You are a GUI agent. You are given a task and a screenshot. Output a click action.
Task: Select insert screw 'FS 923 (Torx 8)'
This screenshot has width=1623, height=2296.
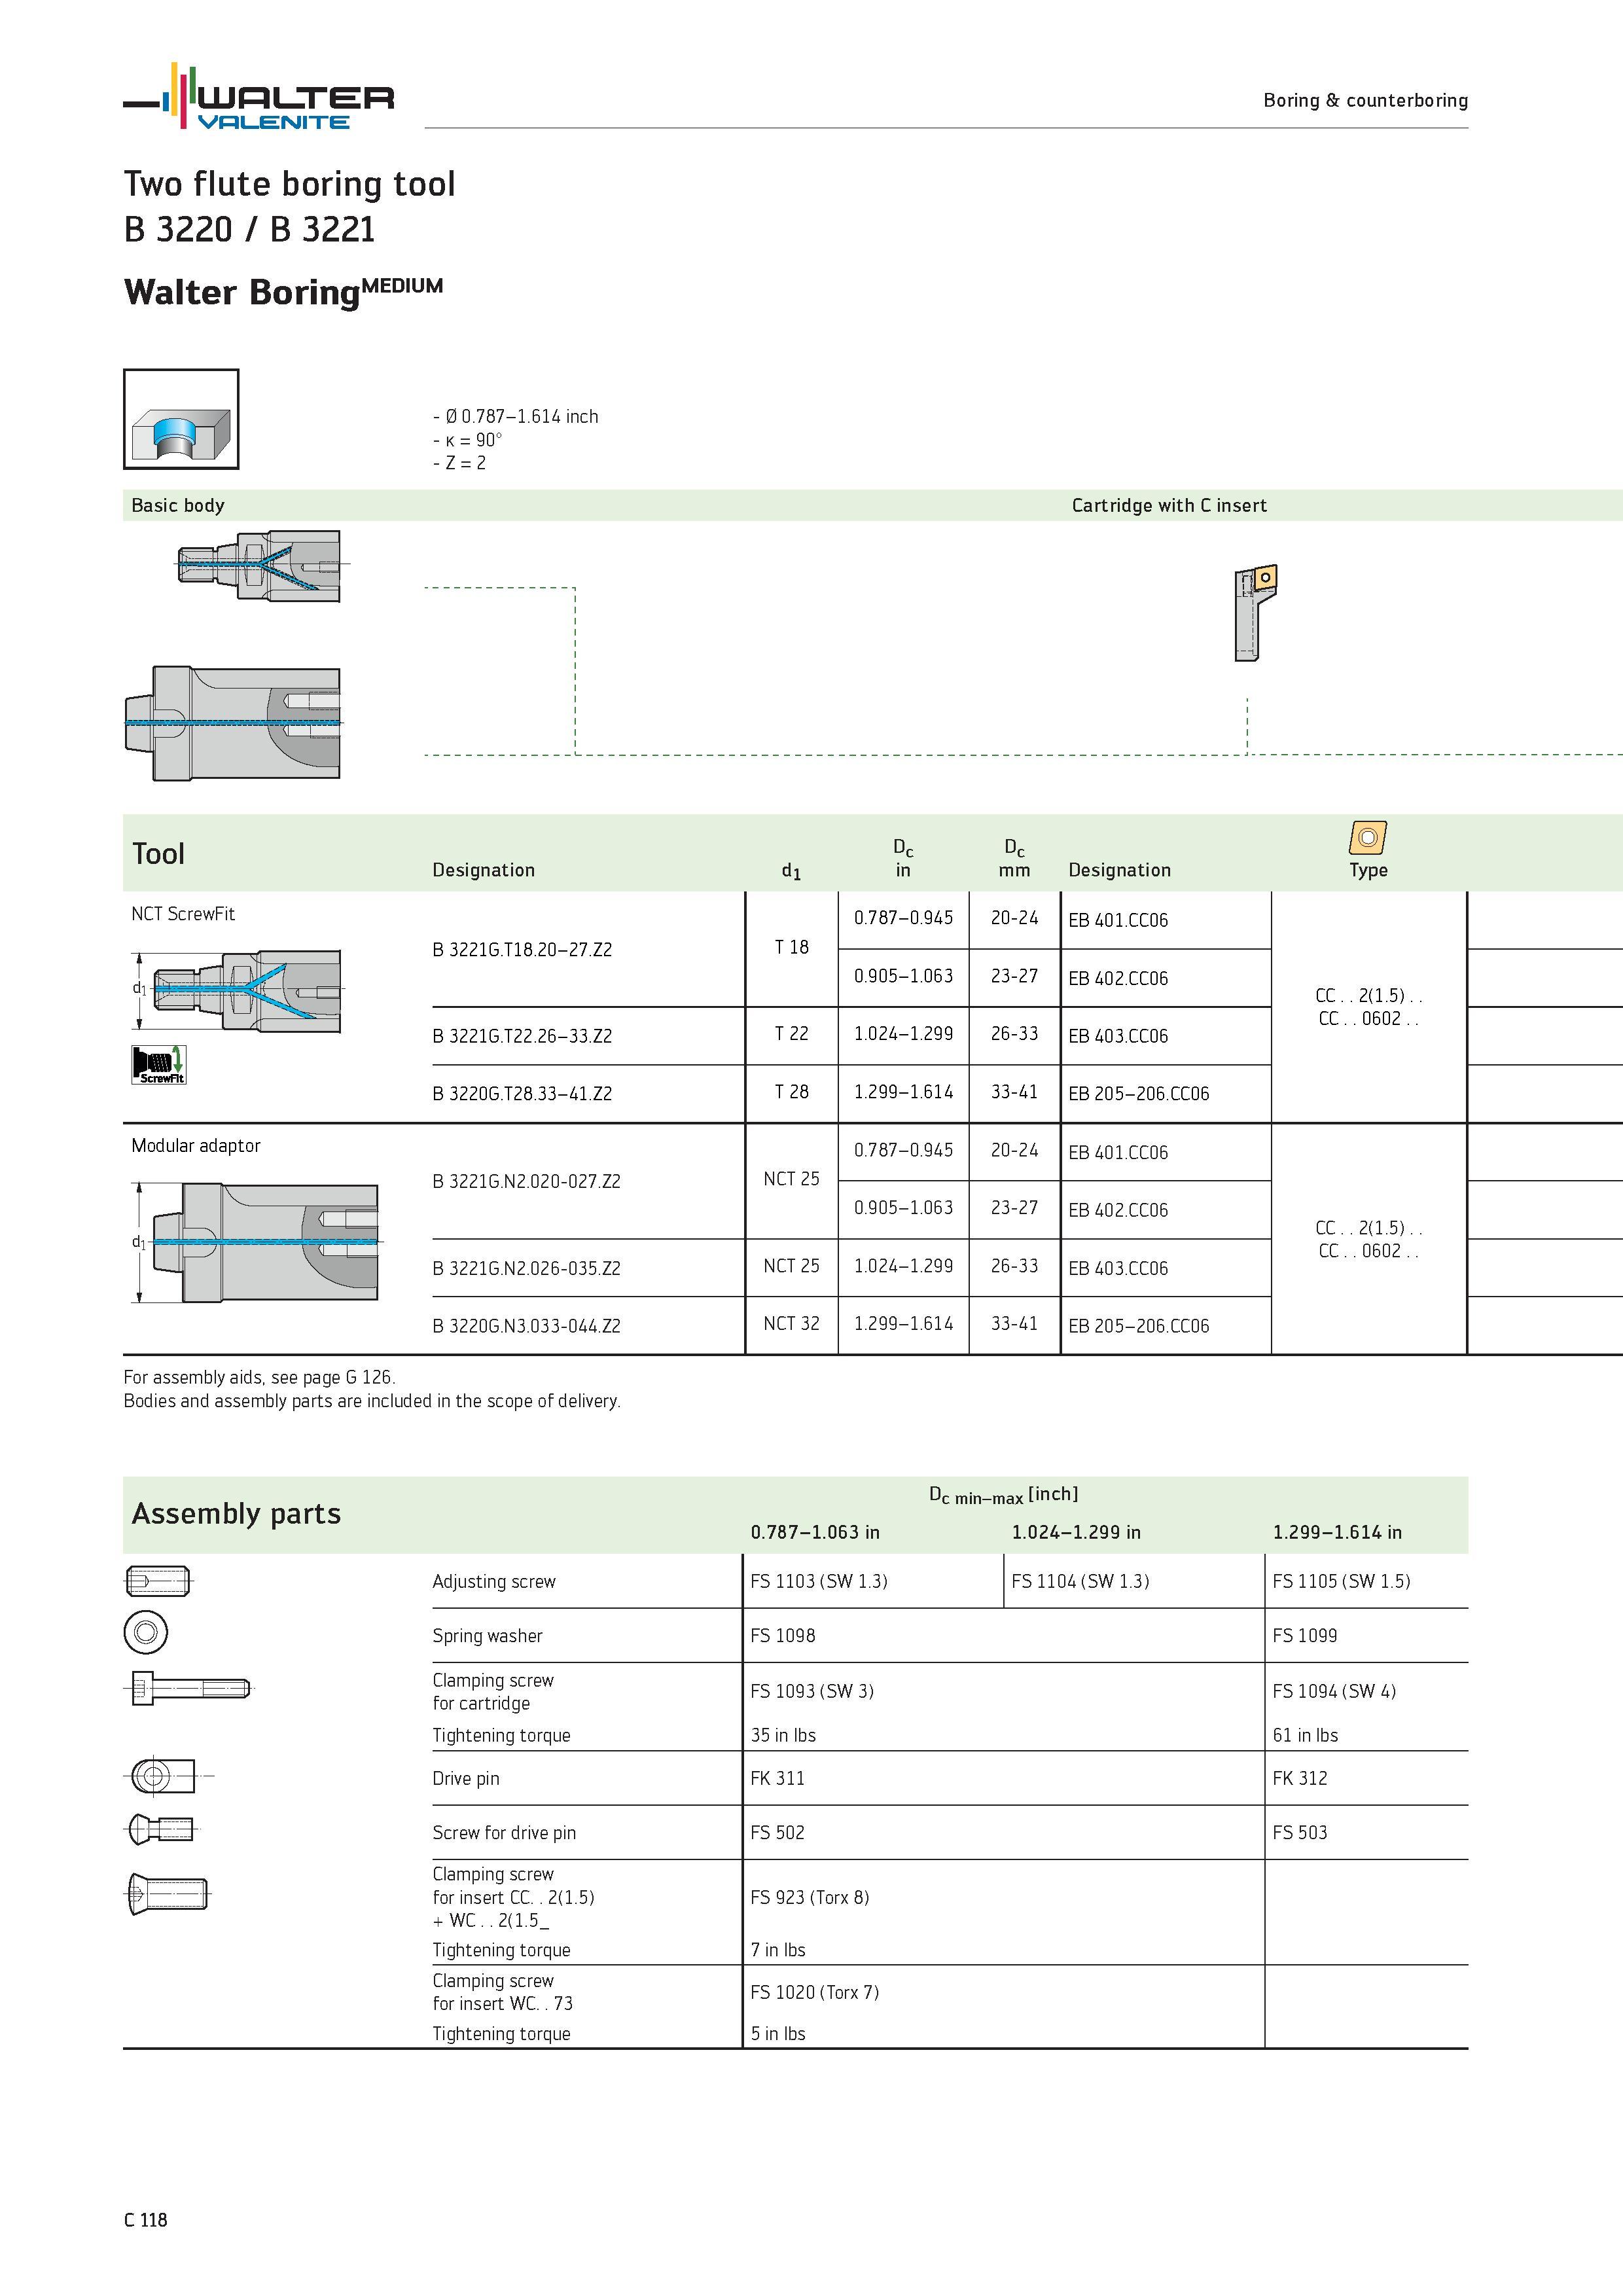(x=810, y=1897)
